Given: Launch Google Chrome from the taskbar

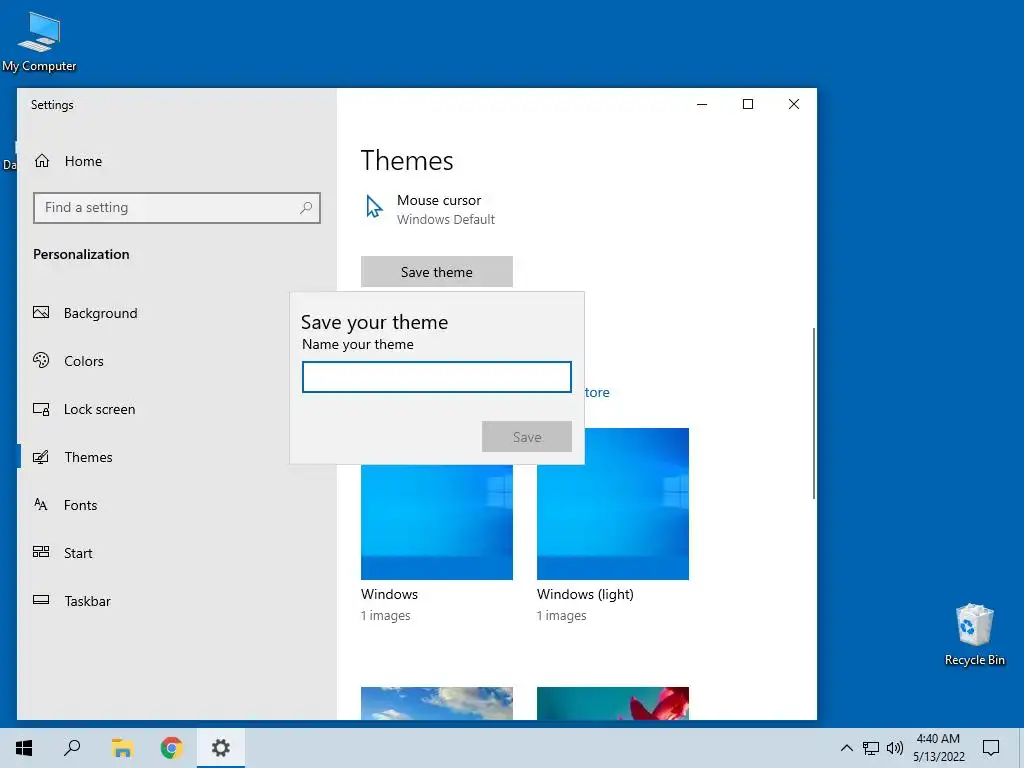Looking at the screenshot, I should click(x=171, y=748).
